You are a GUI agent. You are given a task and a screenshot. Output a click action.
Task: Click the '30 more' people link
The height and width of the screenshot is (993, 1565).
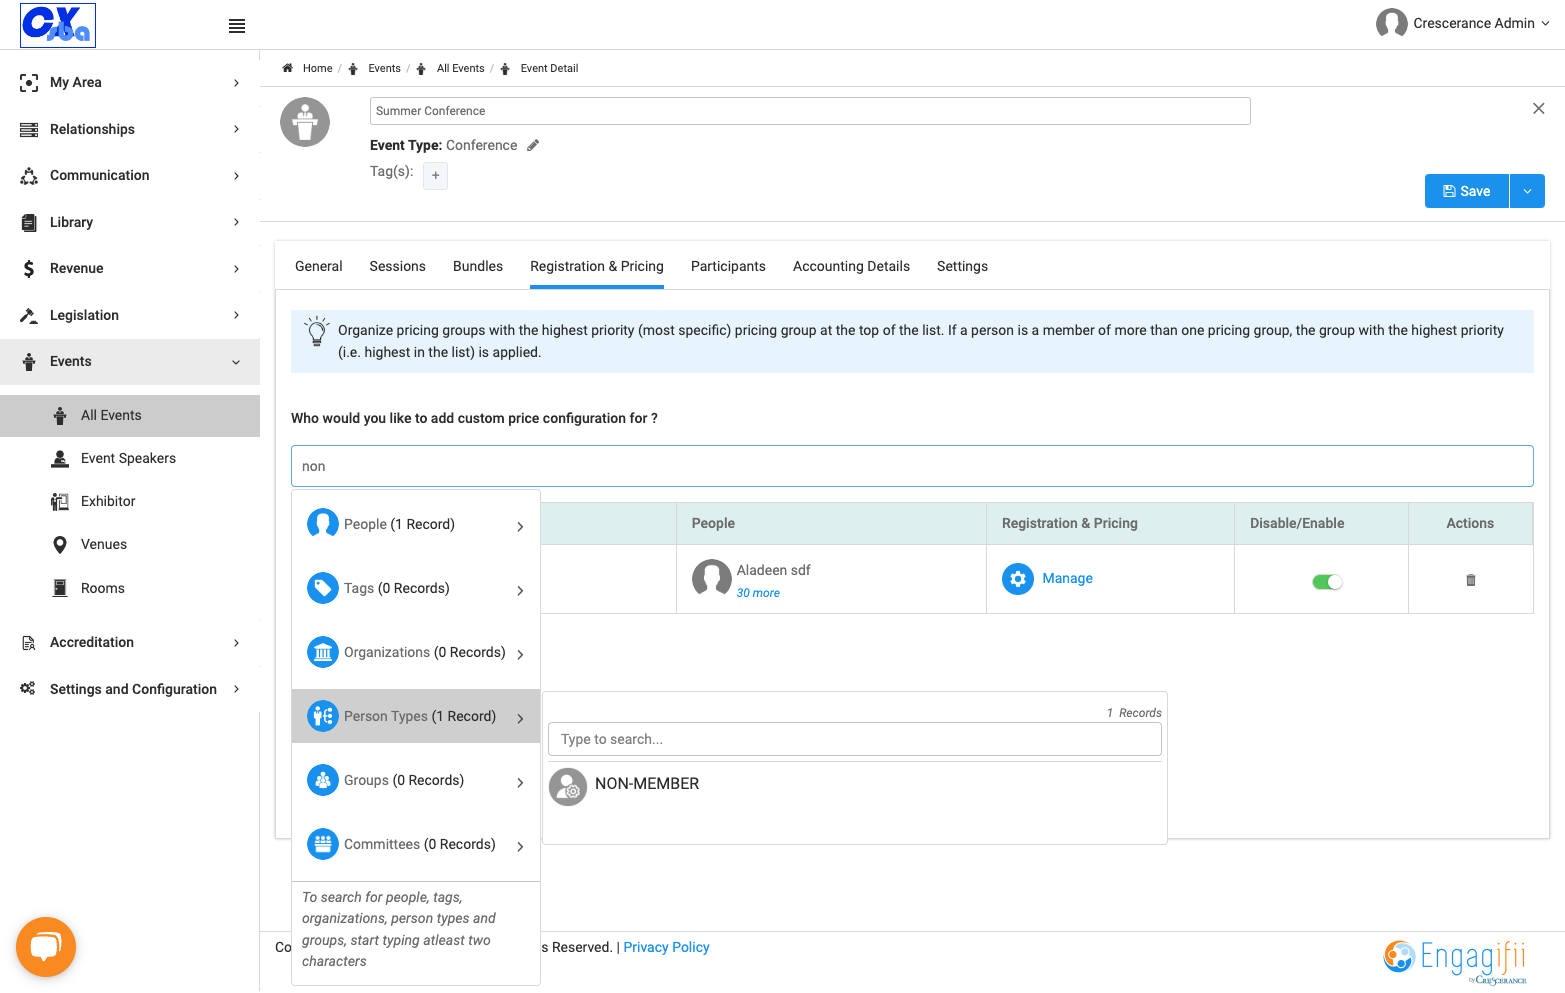(758, 593)
